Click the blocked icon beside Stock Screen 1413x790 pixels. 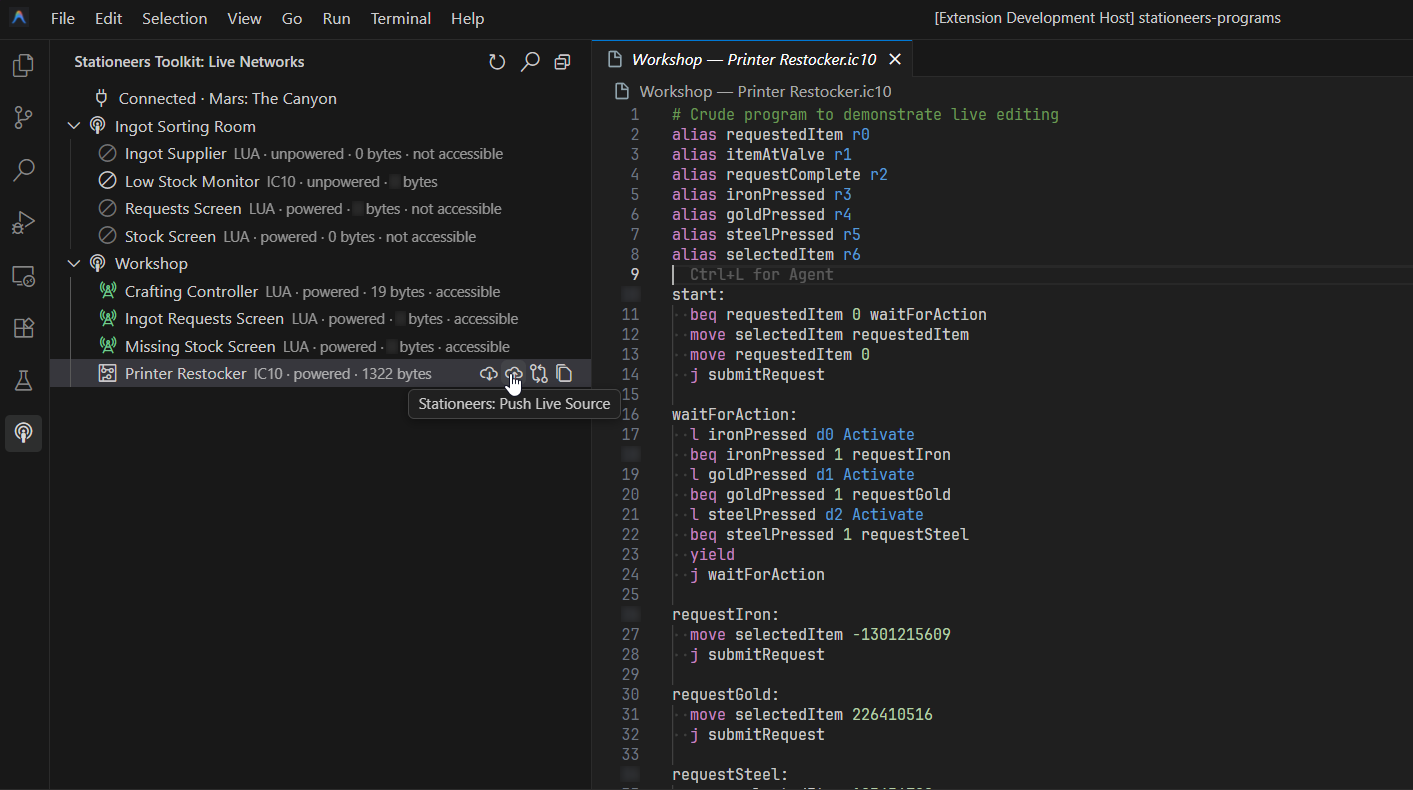pos(107,236)
